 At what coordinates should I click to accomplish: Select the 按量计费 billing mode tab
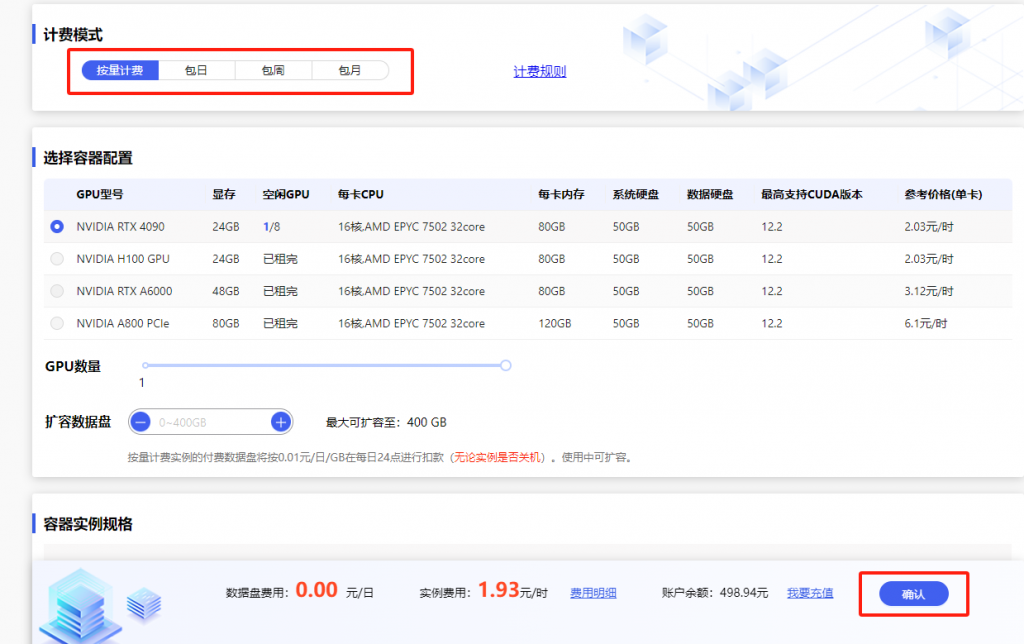pyautogui.click(x=120, y=70)
